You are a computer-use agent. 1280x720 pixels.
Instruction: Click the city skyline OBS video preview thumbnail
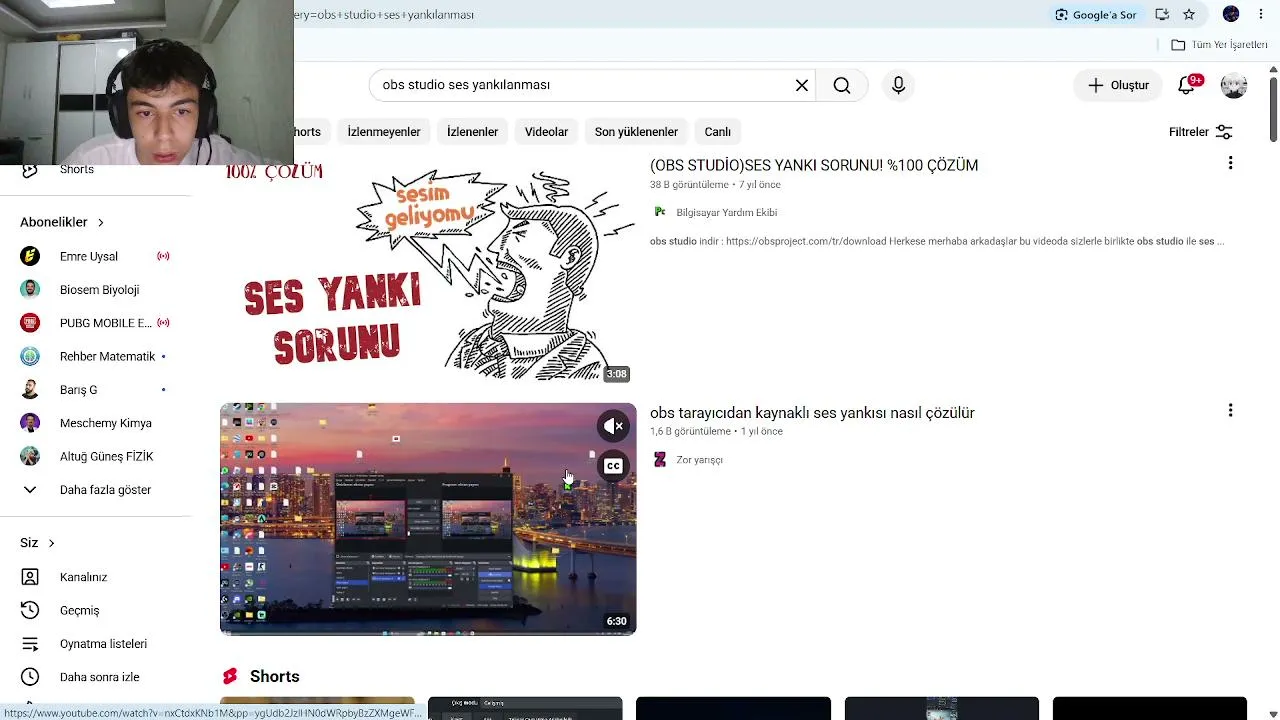point(428,518)
